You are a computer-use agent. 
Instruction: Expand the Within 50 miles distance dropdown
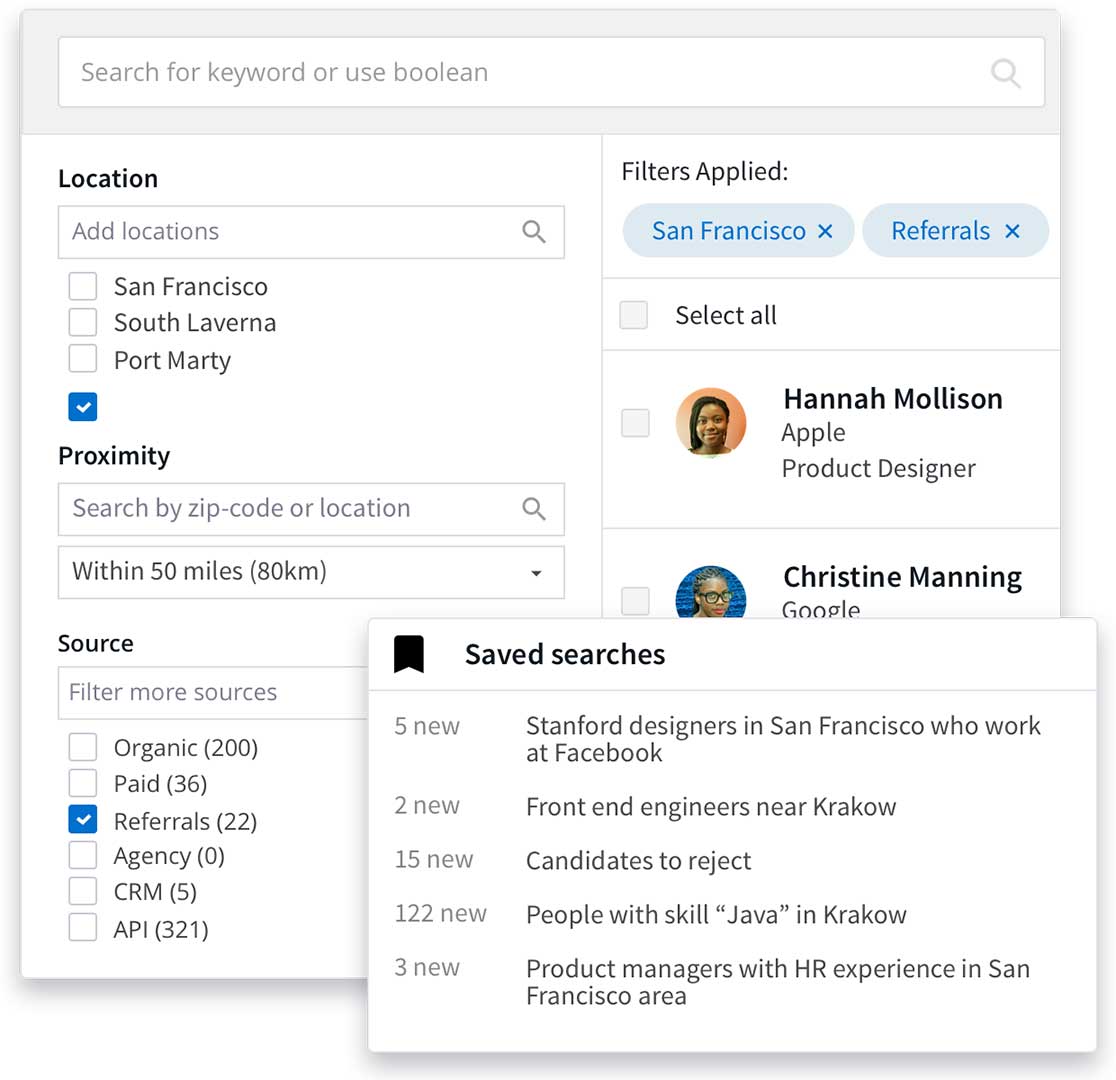pos(311,572)
